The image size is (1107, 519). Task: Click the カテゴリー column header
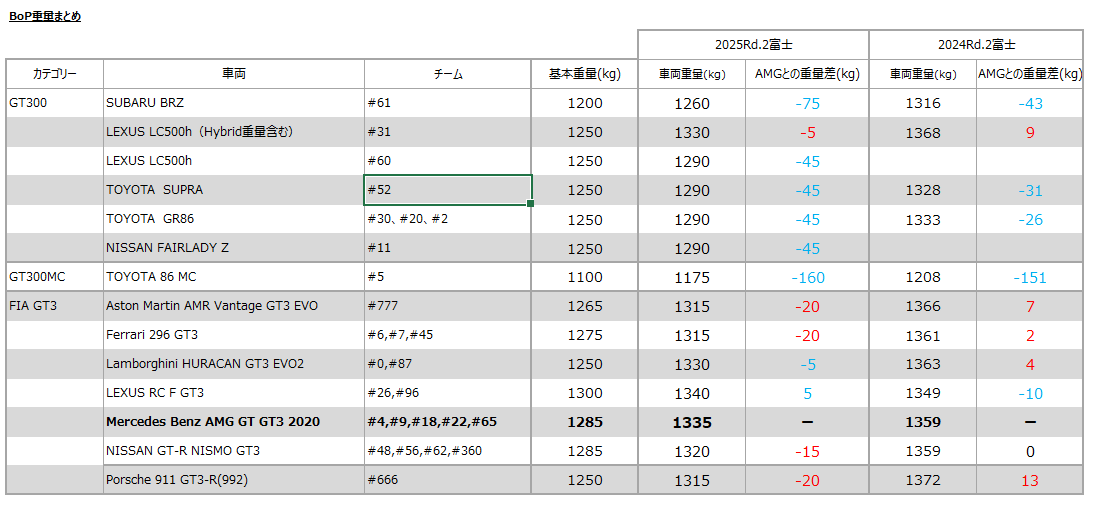54,74
